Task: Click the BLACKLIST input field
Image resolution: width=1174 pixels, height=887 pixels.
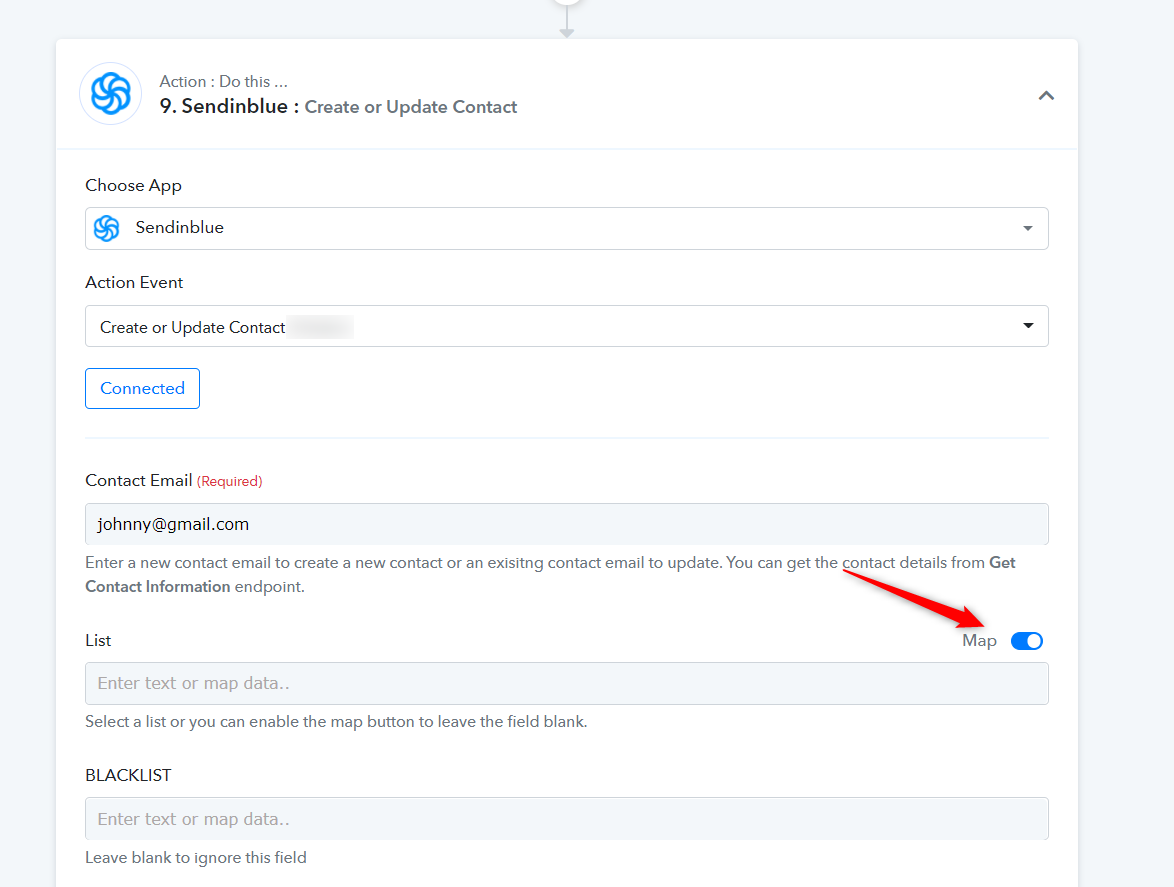Action: [567, 819]
